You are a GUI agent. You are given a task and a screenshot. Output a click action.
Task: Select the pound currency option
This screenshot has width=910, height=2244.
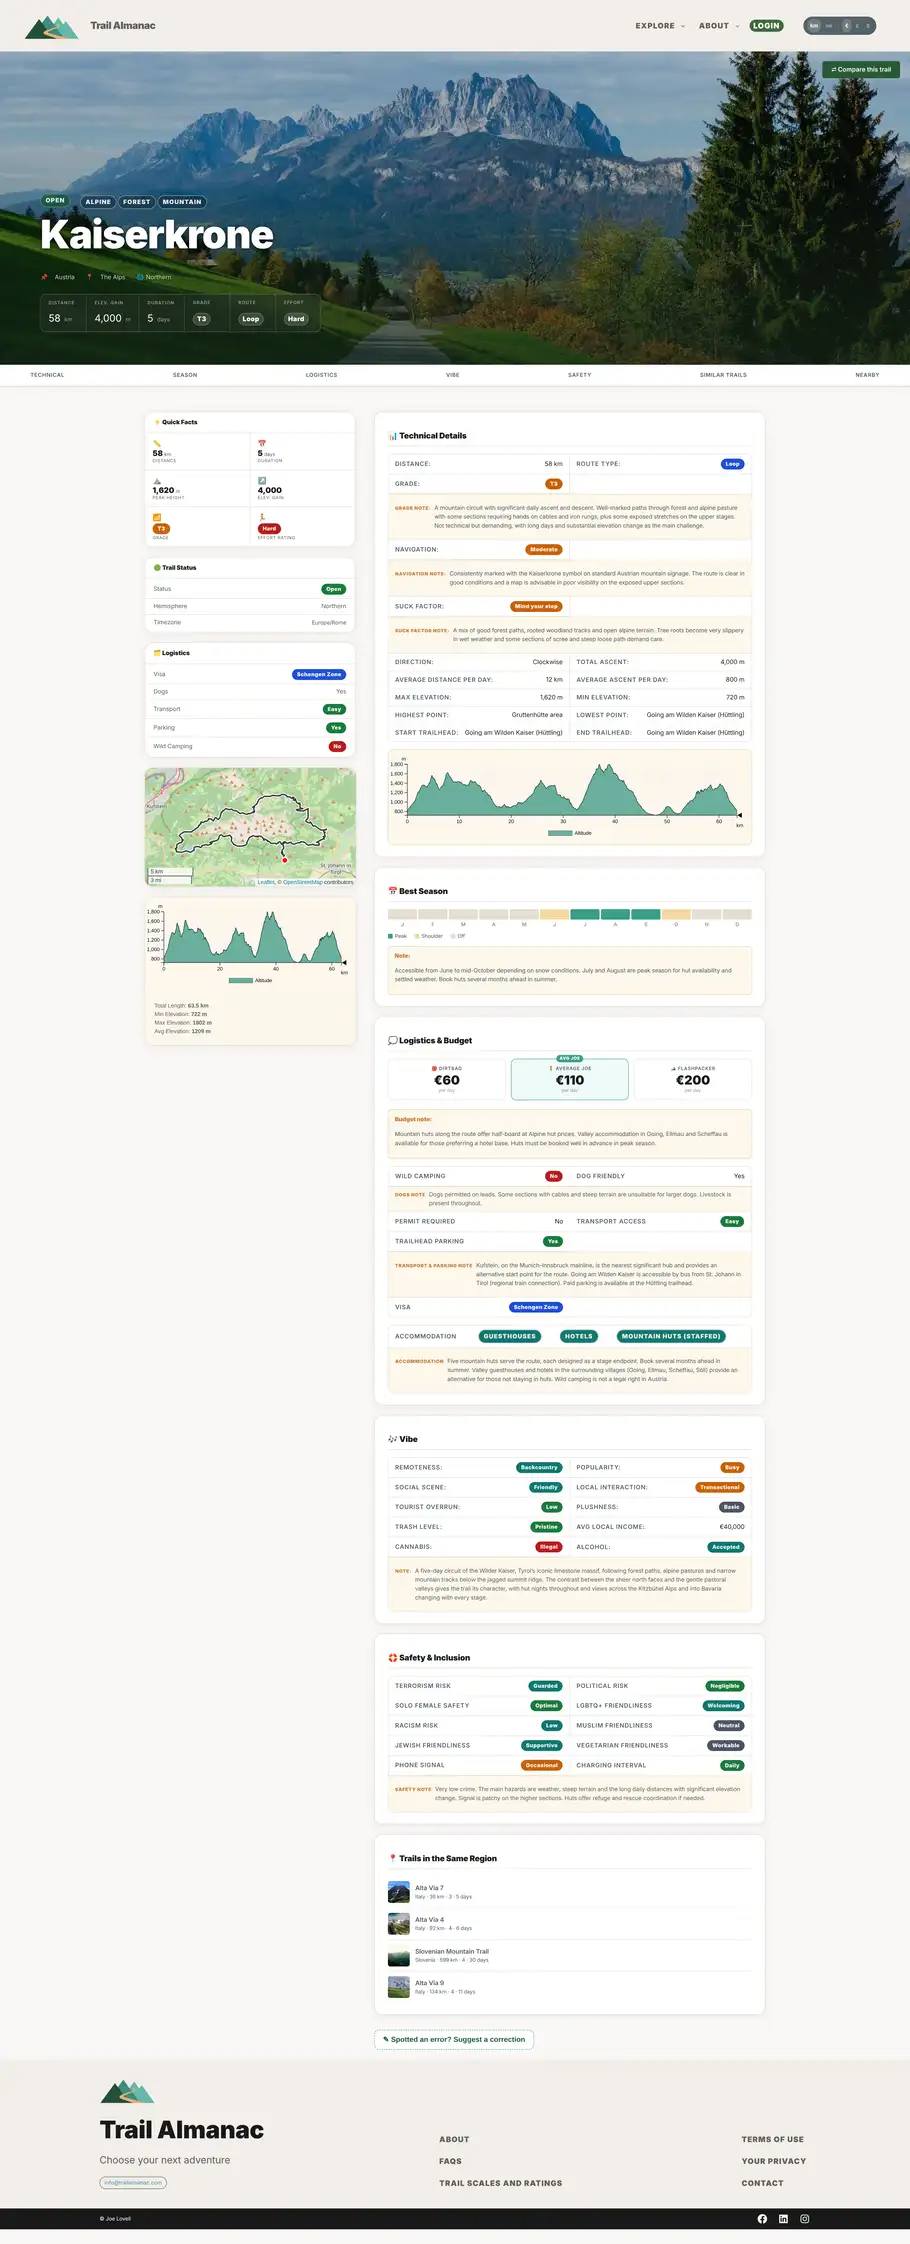pos(858,26)
